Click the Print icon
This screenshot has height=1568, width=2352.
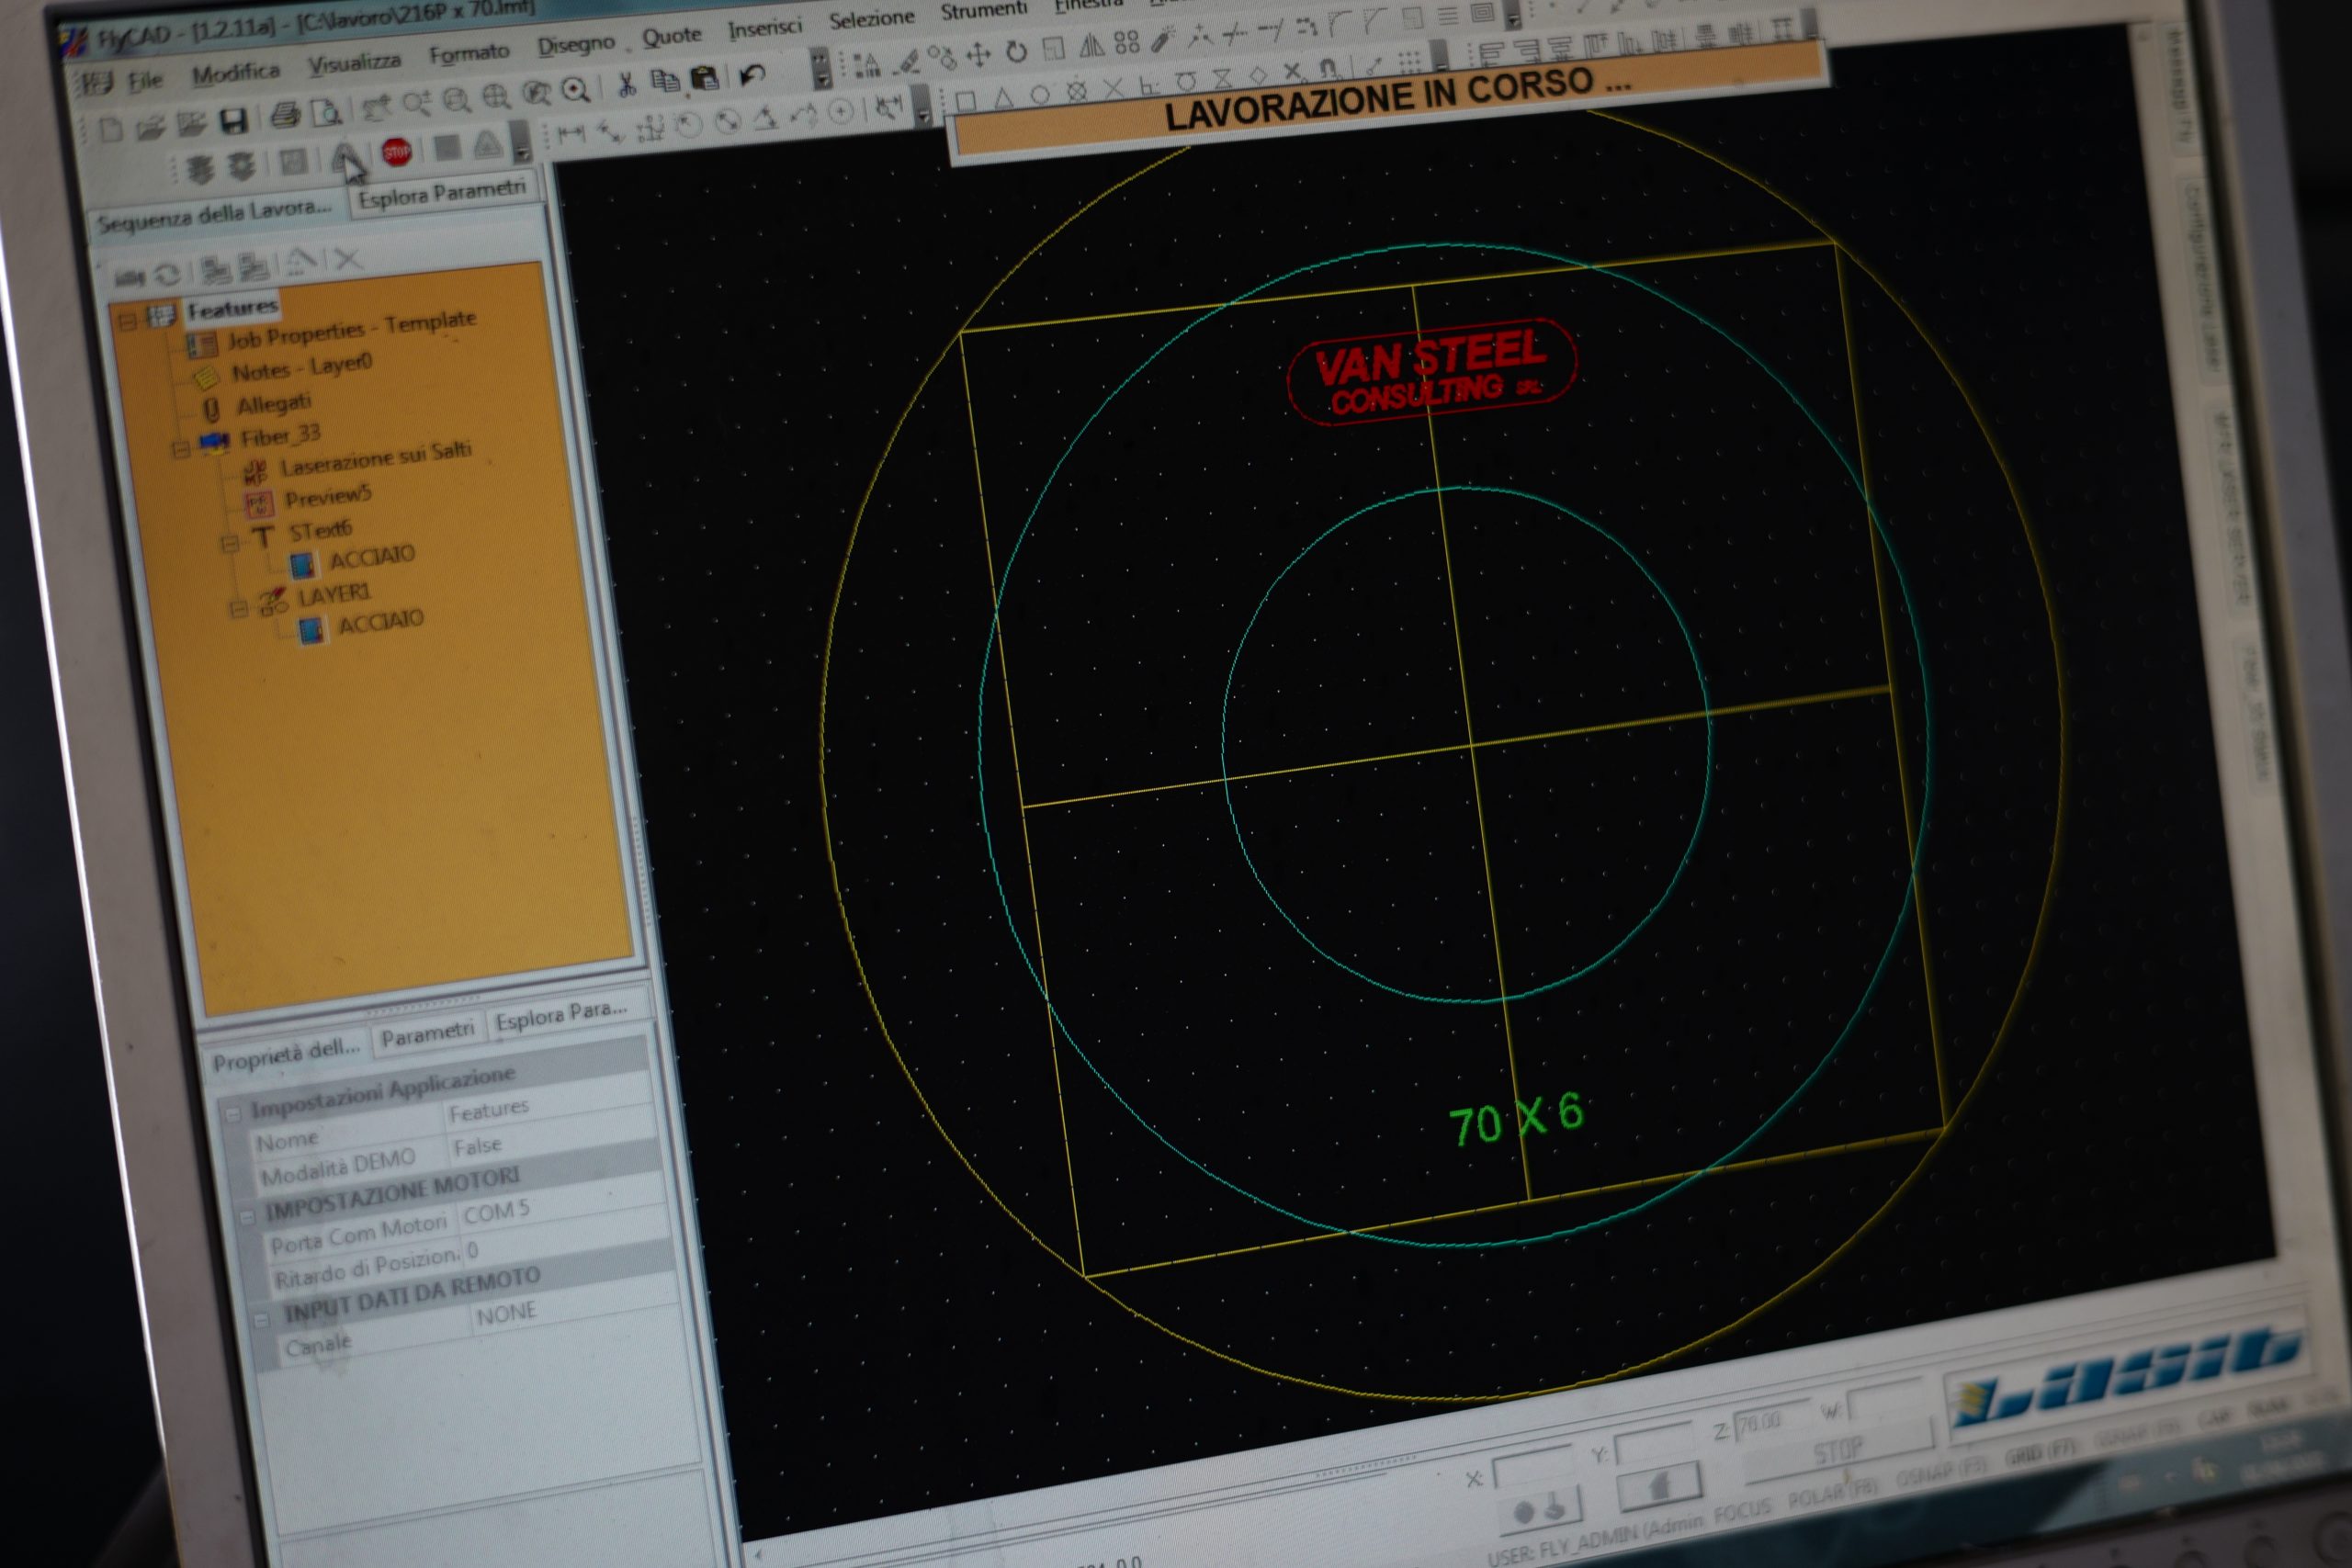(285, 117)
